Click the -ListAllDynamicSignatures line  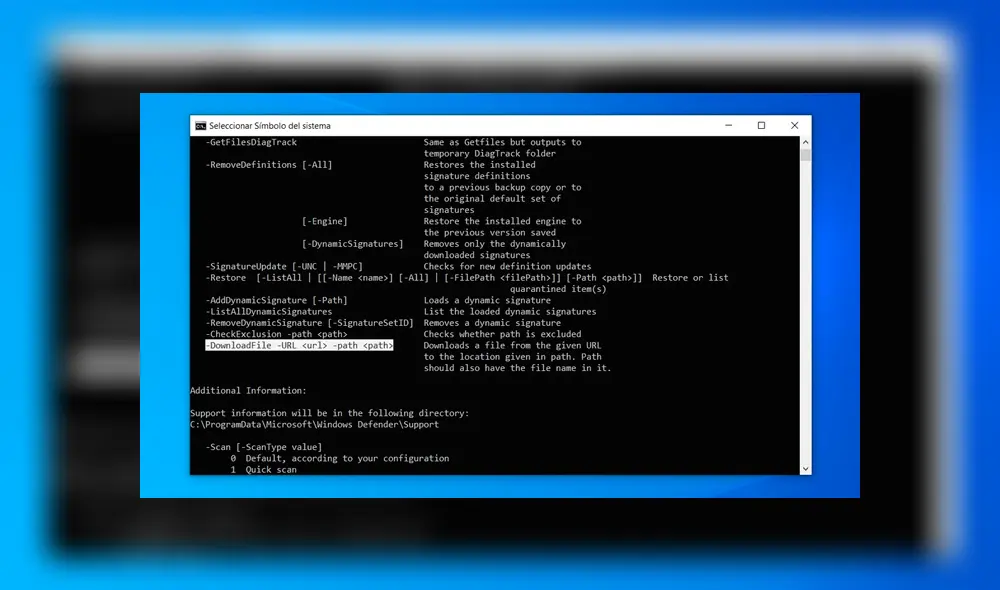pyautogui.click(x=270, y=311)
